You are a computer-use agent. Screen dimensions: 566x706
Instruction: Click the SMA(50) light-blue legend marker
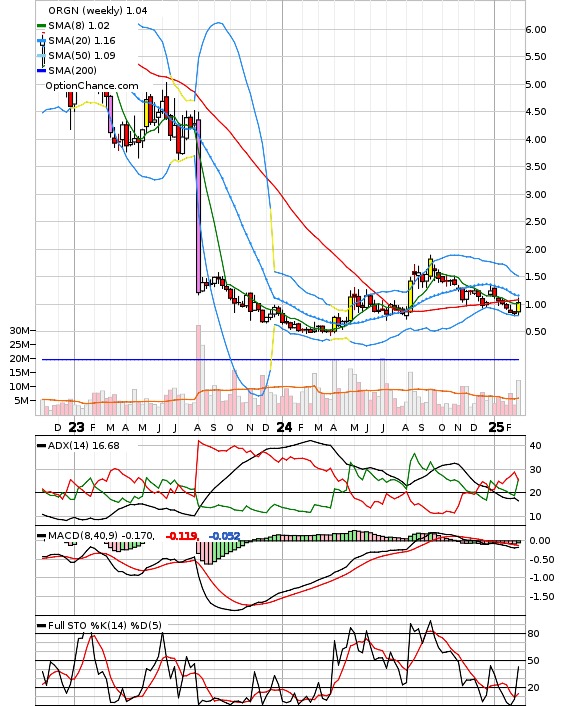pos(41,56)
